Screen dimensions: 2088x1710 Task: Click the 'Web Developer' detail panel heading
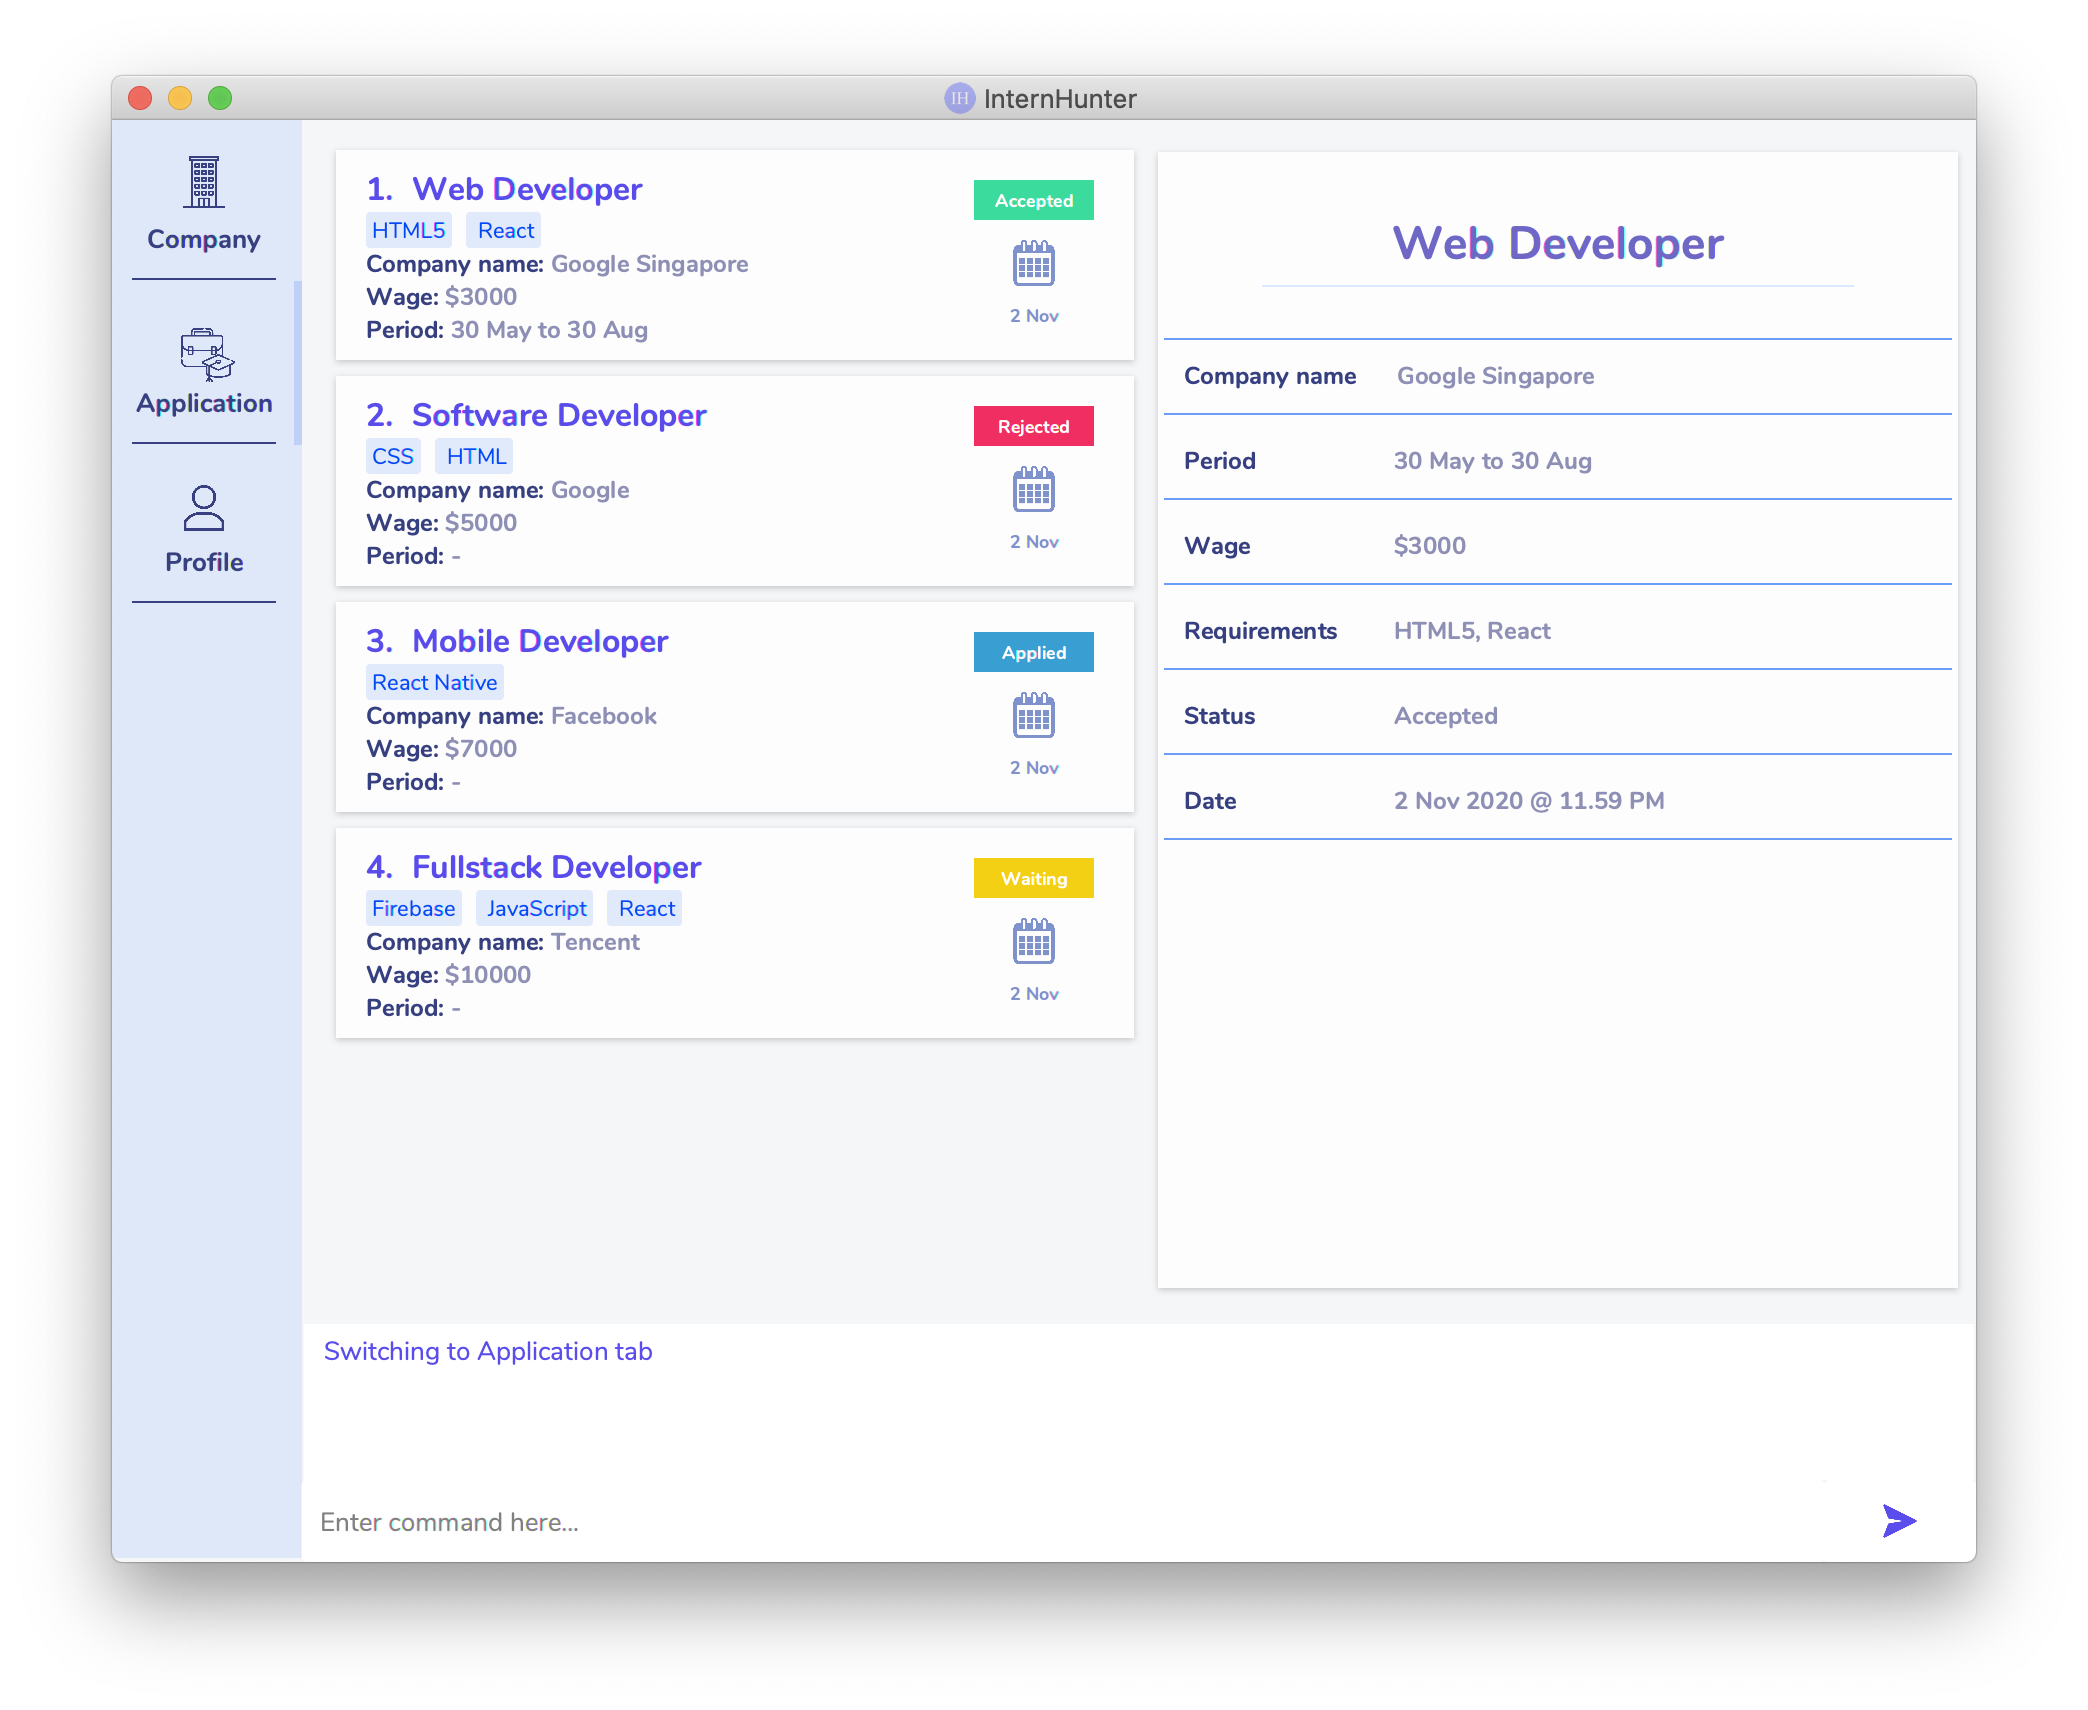[1558, 244]
